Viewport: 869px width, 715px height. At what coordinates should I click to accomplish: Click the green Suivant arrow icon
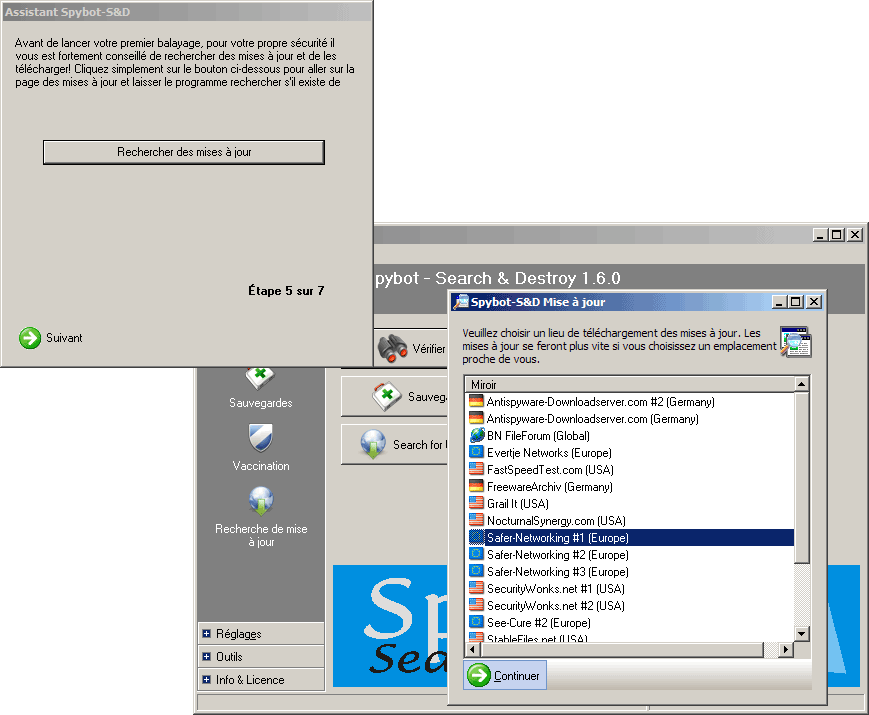30,338
